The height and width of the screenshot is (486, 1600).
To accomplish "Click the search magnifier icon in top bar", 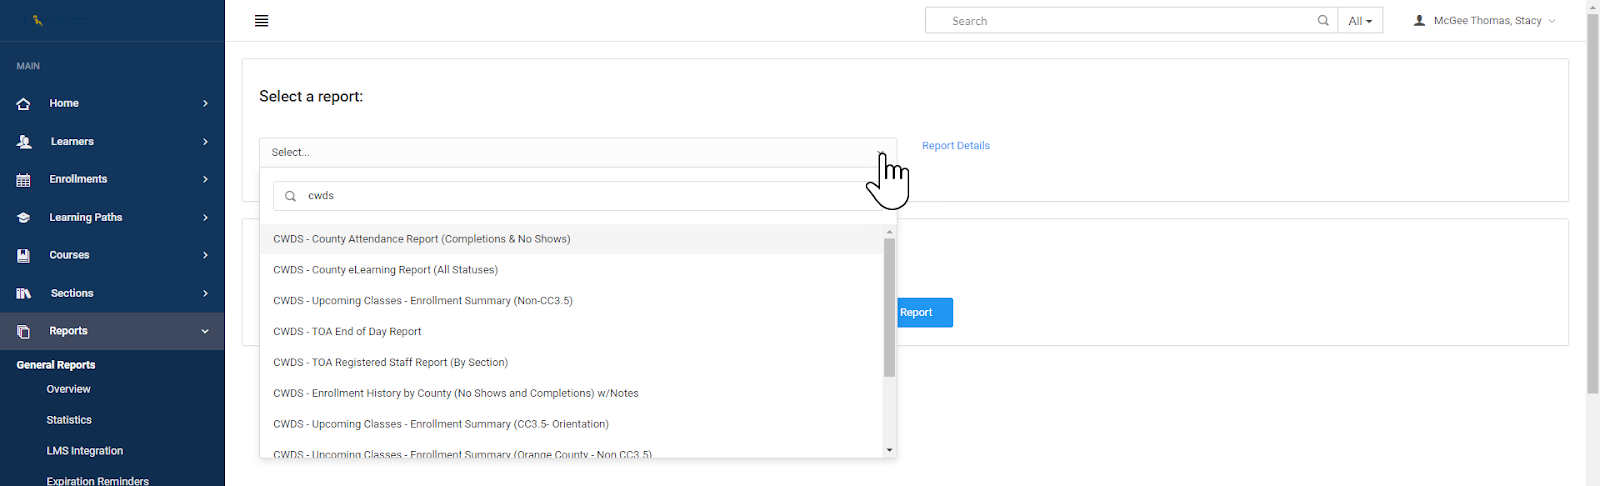I will point(1323,21).
